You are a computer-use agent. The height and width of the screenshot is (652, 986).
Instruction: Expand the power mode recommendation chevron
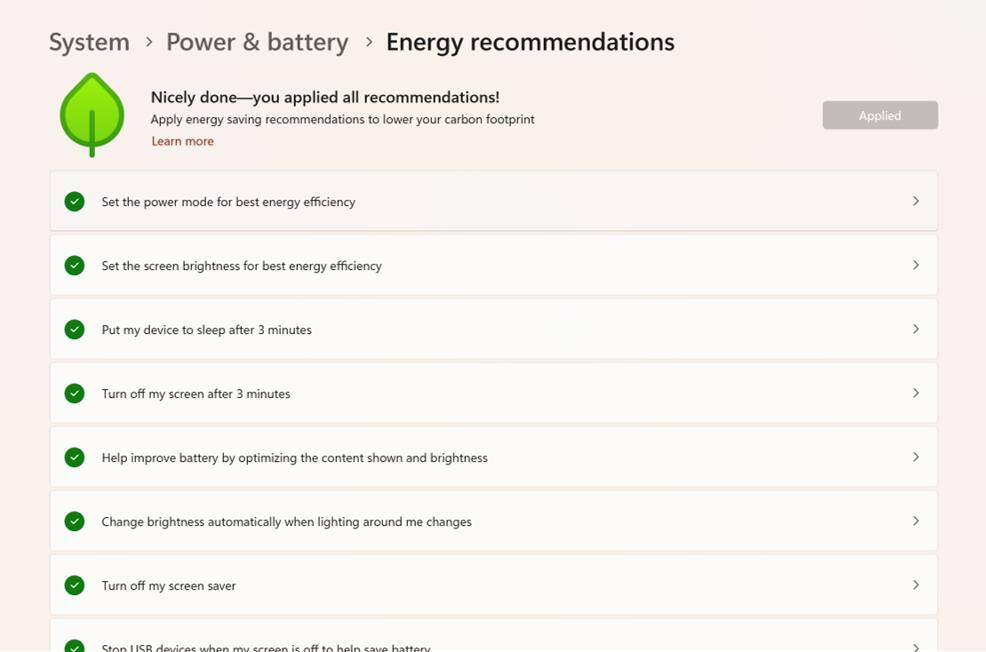[x=915, y=201]
